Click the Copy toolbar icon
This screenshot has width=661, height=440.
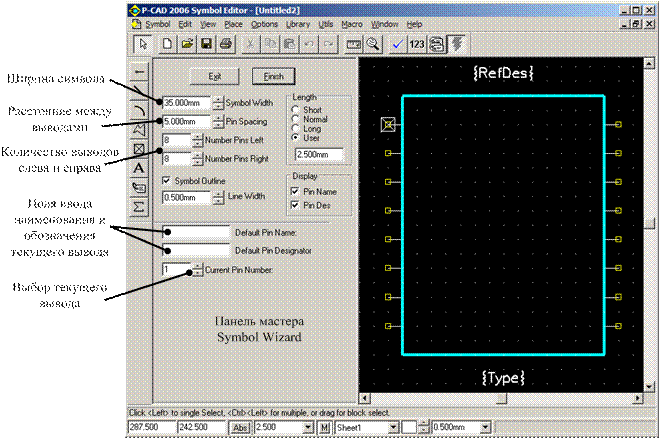(270, 44)
